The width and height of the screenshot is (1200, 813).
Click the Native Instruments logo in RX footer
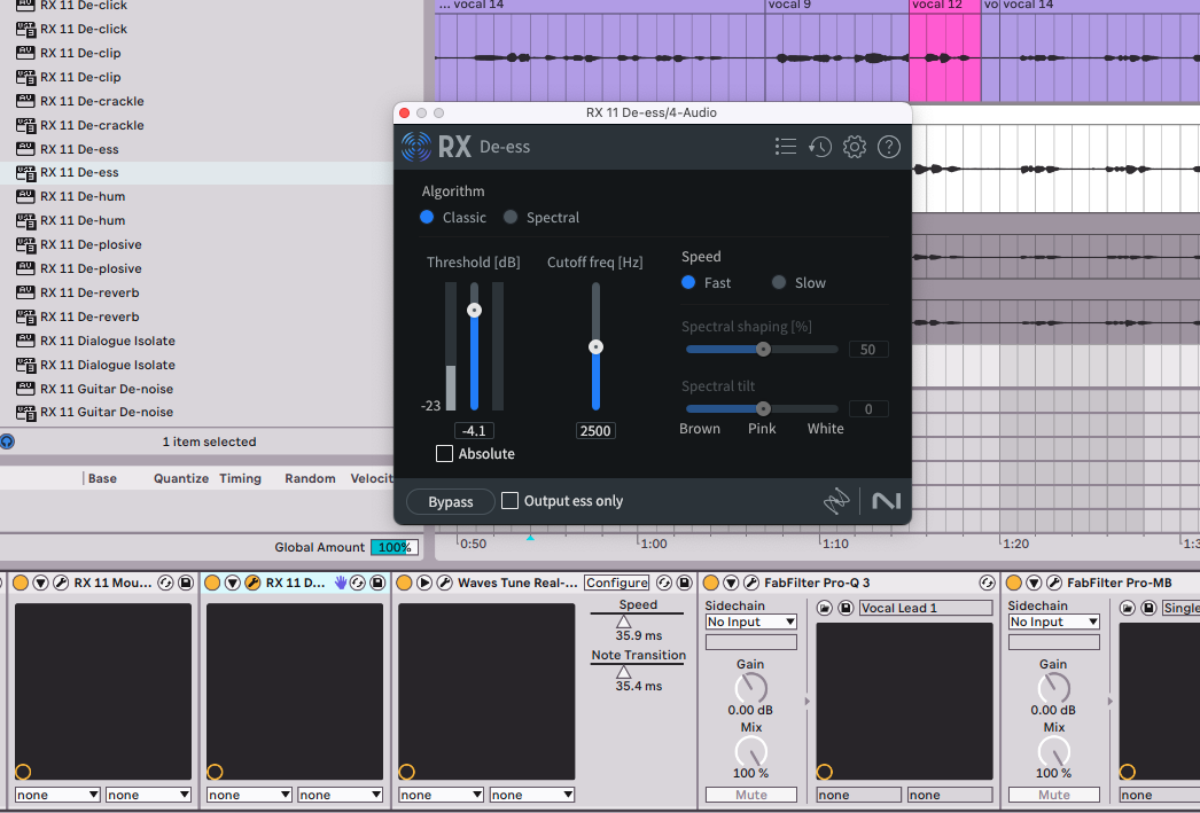click(x=885, y=501)
